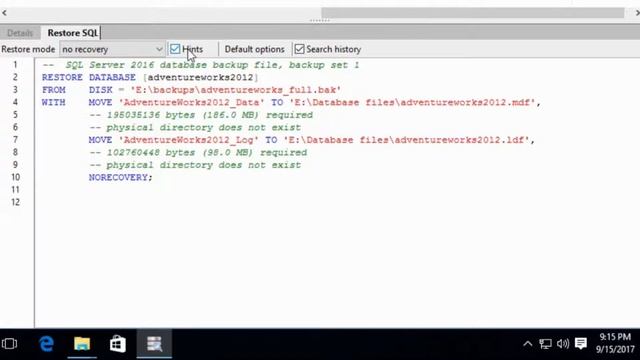
Task: Open the network status tray icon
Action: point(545,344)
